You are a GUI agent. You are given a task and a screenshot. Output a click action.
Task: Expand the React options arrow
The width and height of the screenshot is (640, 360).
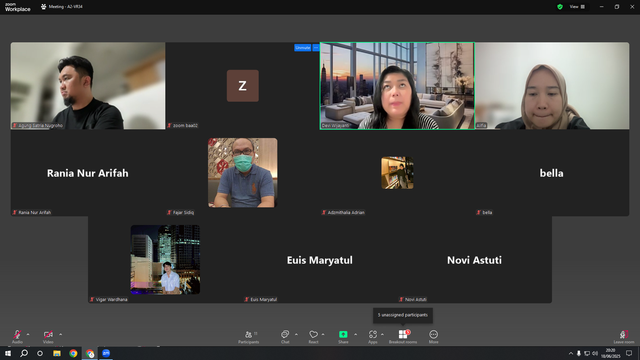(323, 334)
